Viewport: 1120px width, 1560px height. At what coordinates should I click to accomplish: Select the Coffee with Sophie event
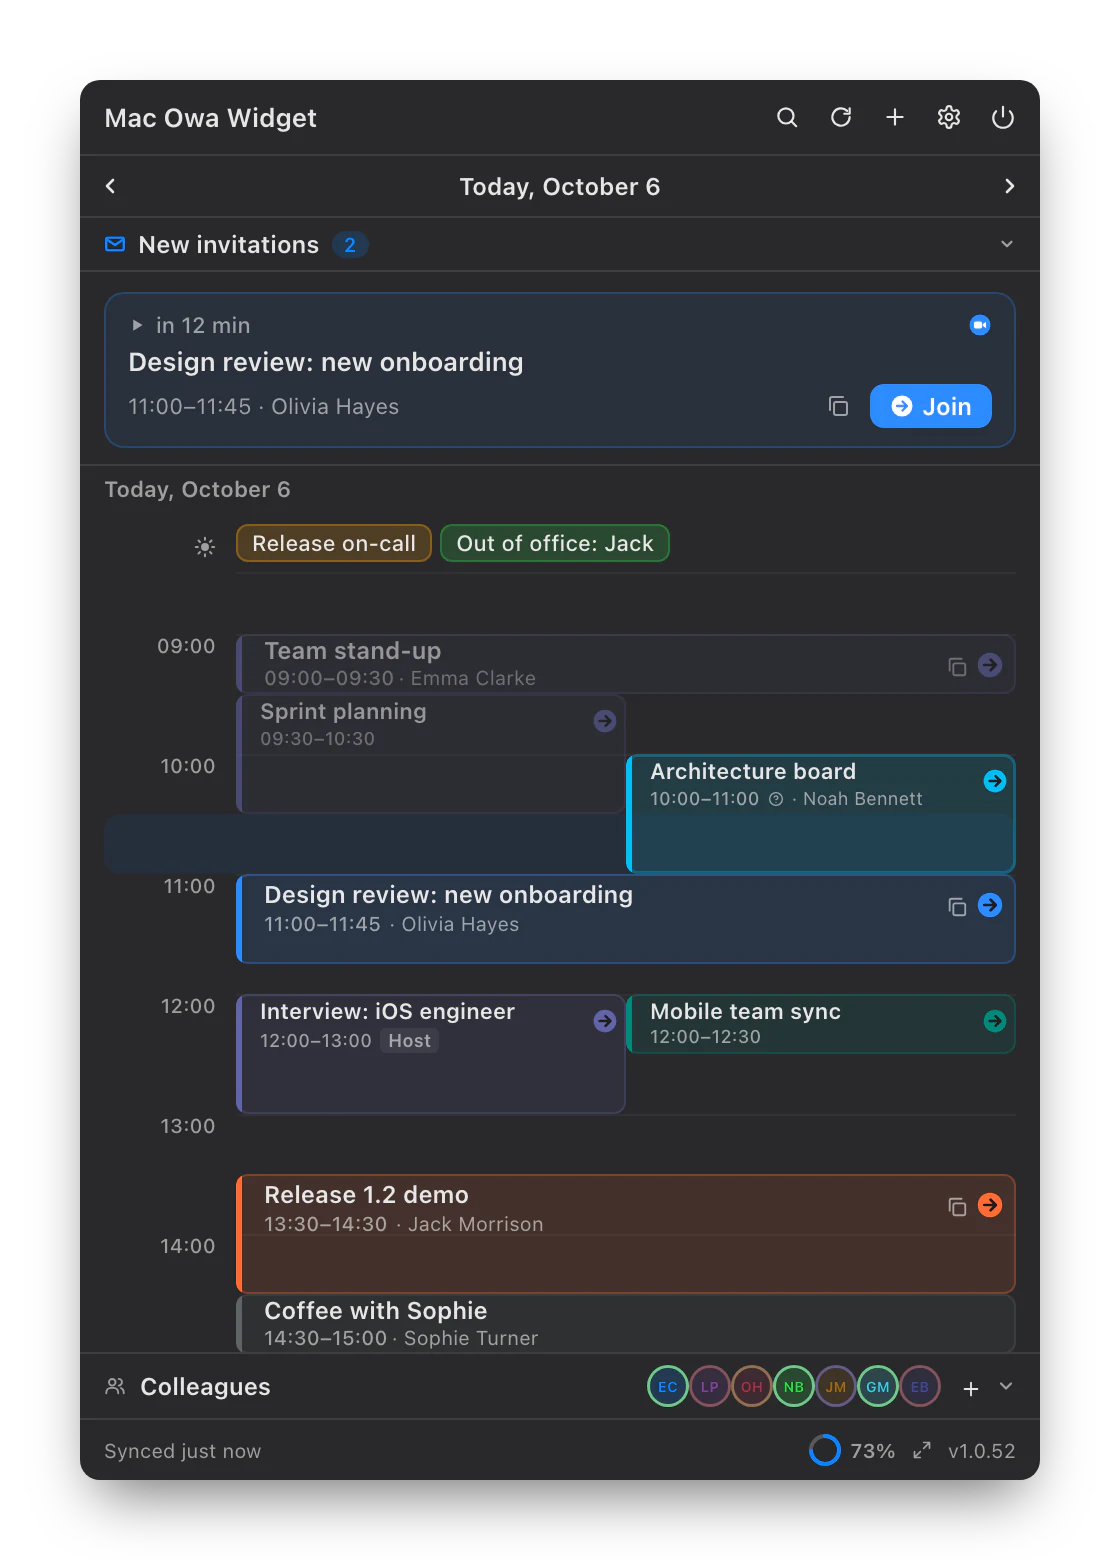pyautogui.click(x=626, y=1324)
